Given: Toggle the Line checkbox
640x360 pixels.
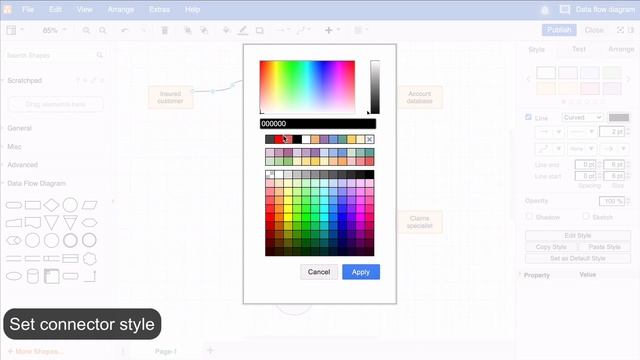Looking at the screenshot, I should point(528,117).
